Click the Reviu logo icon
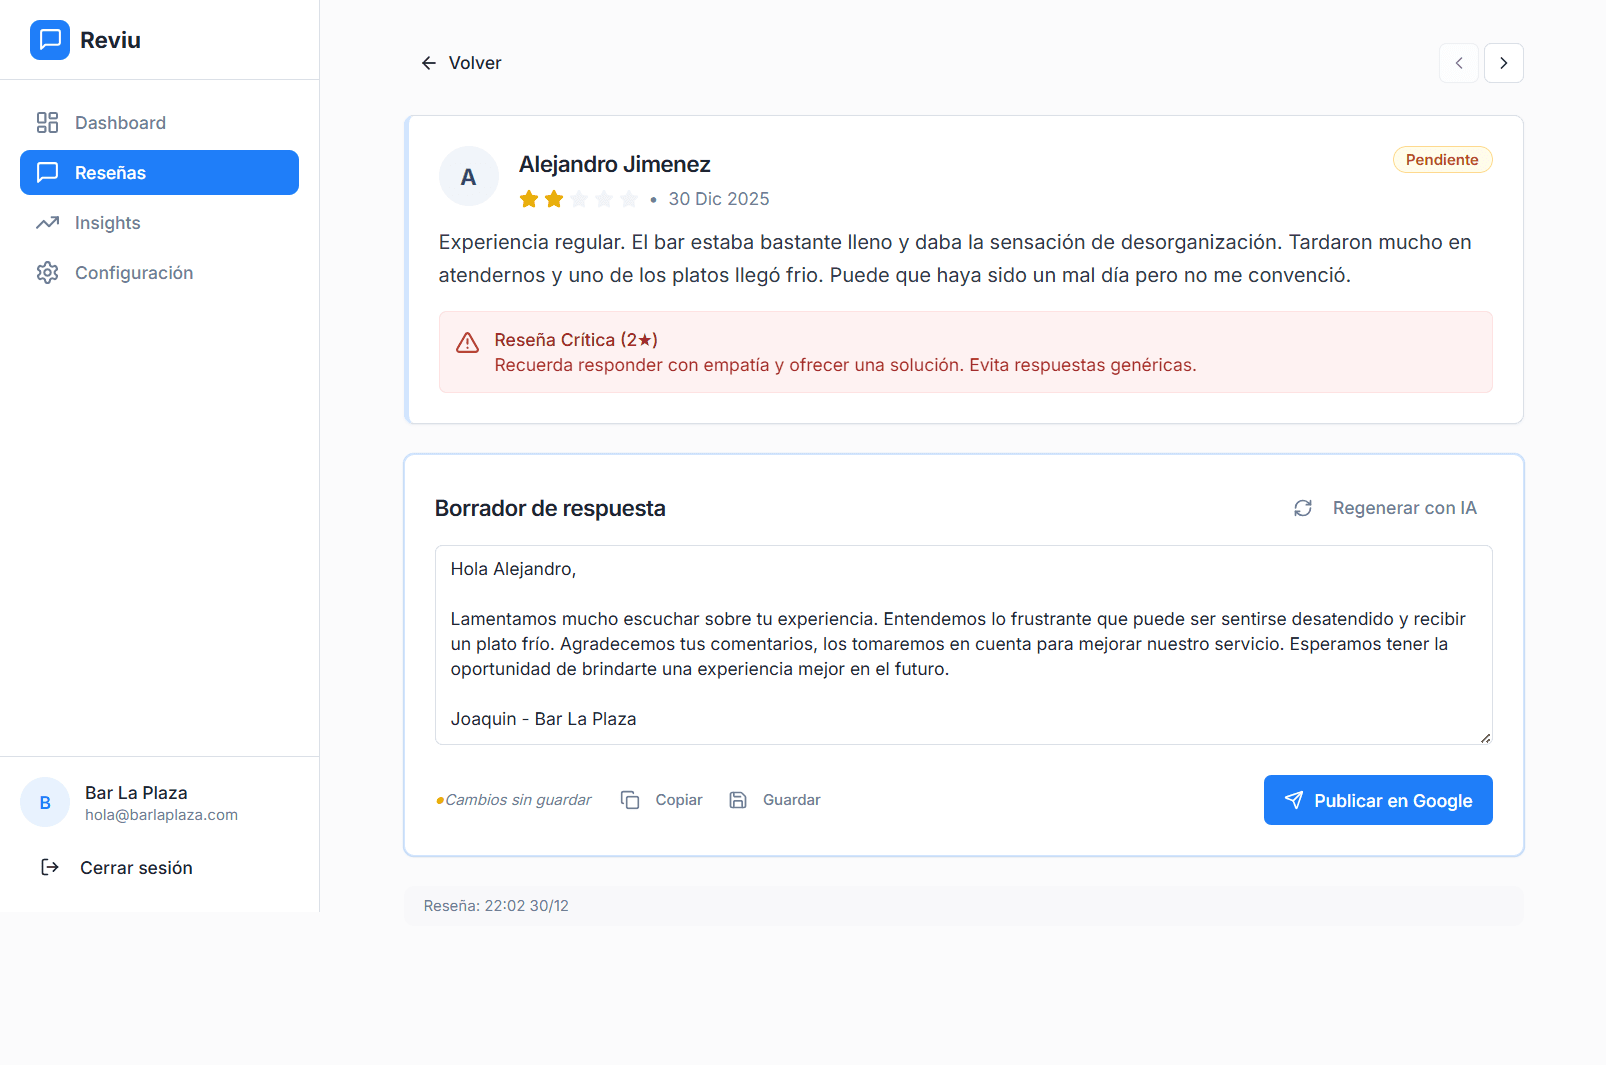 [50, 40]
